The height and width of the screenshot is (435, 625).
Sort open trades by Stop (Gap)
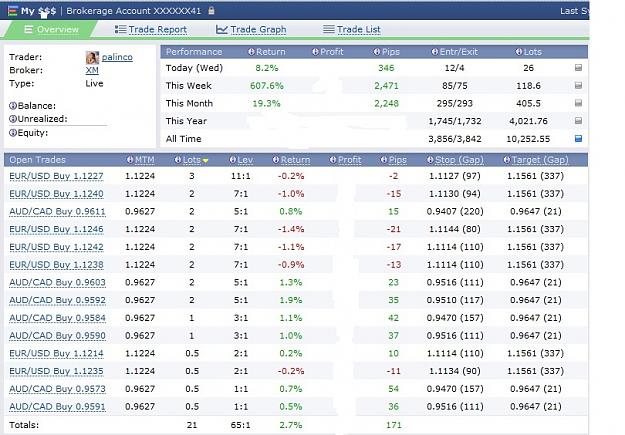[x=459, y=160]
